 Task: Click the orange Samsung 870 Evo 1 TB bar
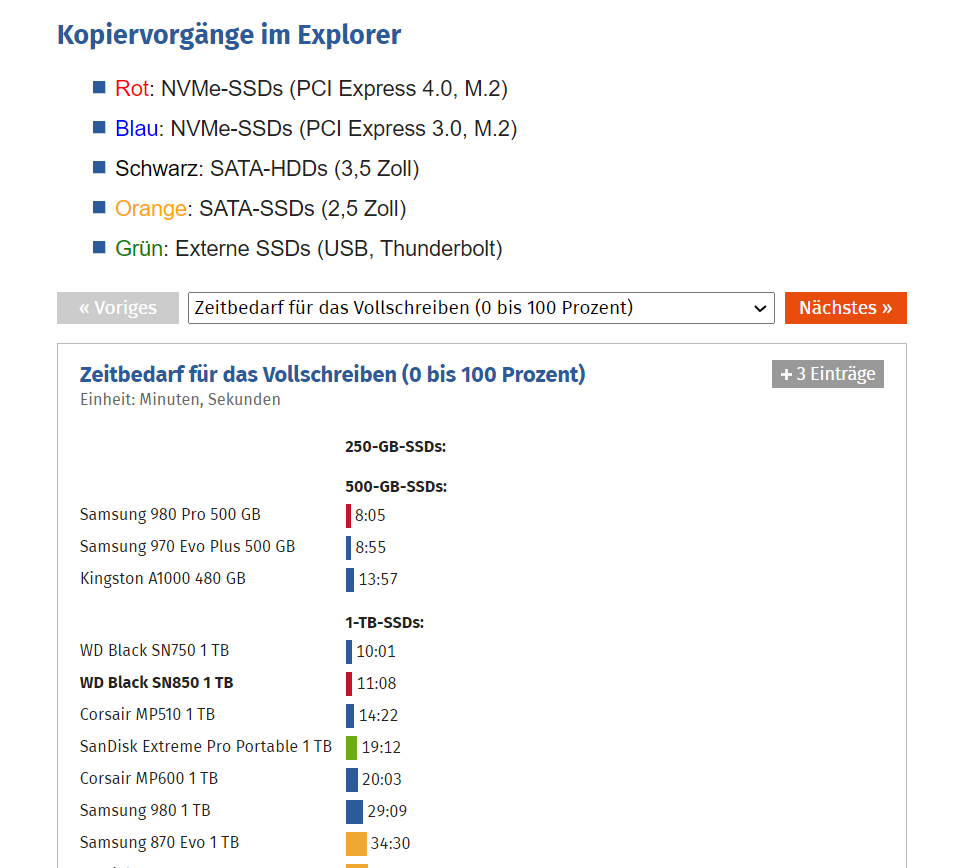pos(356,844)
